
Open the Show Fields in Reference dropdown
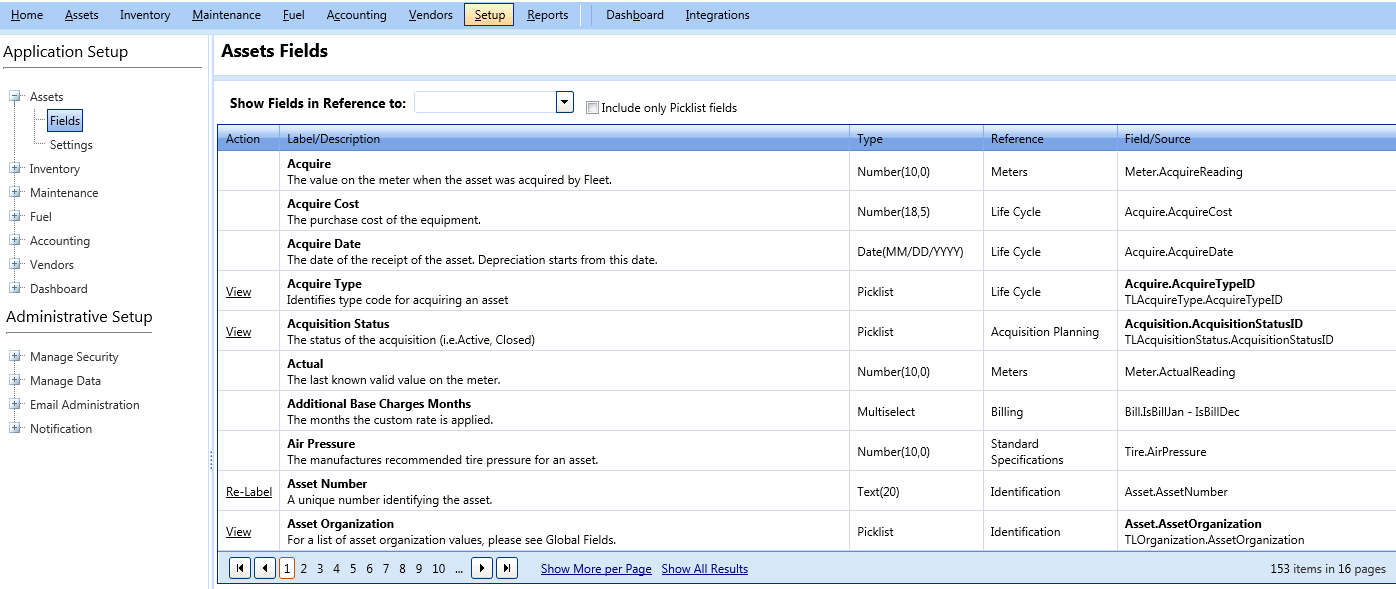[x=564, y=102]
